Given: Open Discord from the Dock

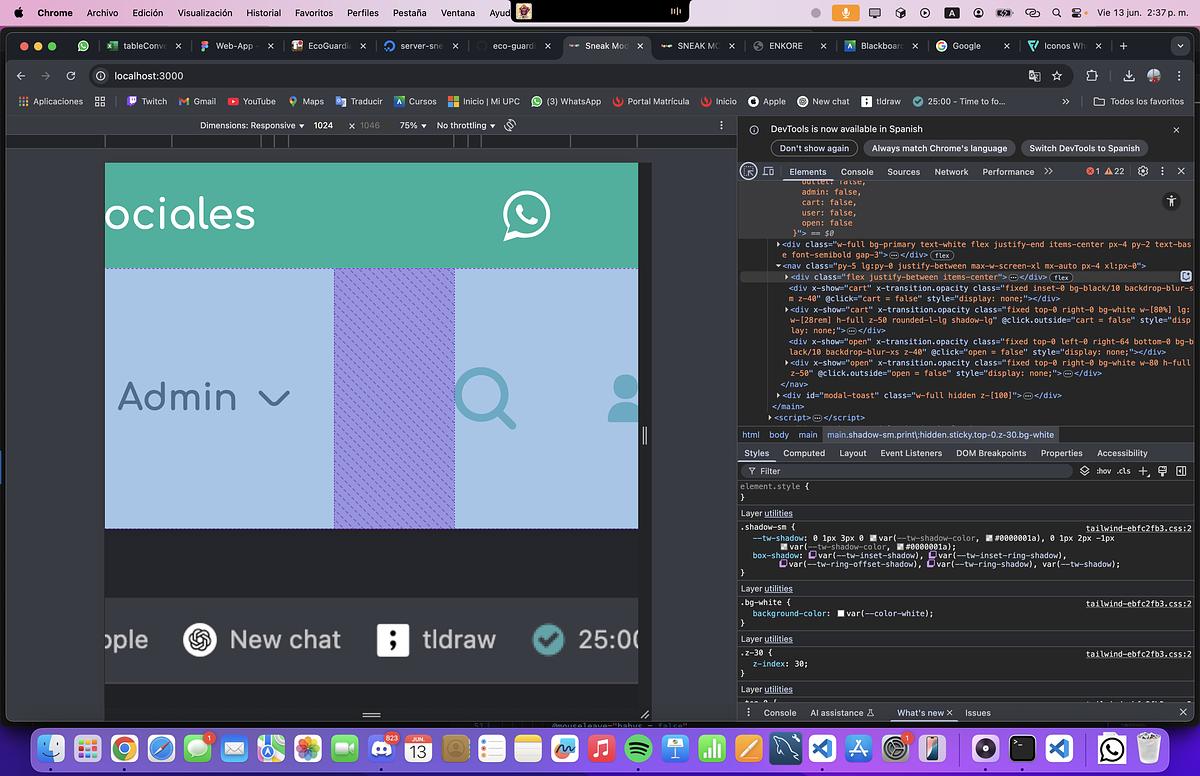Looking at the screenshot, I should (x=380, y=748).
